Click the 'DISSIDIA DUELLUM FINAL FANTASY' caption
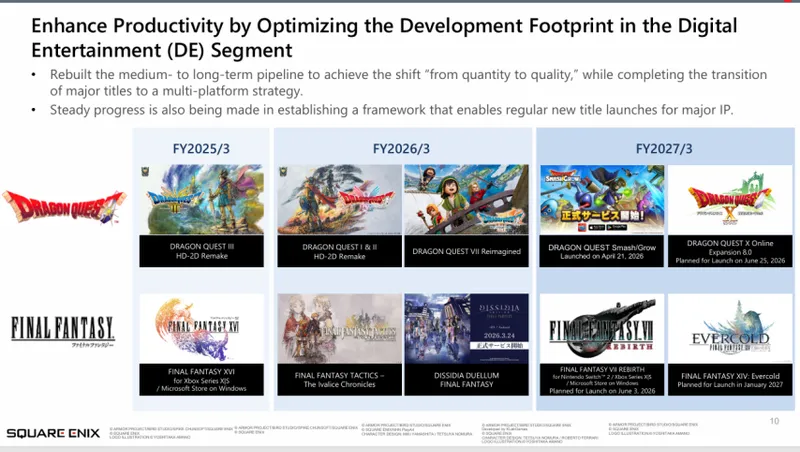800x452 pixels. click(x=466, y=380)
